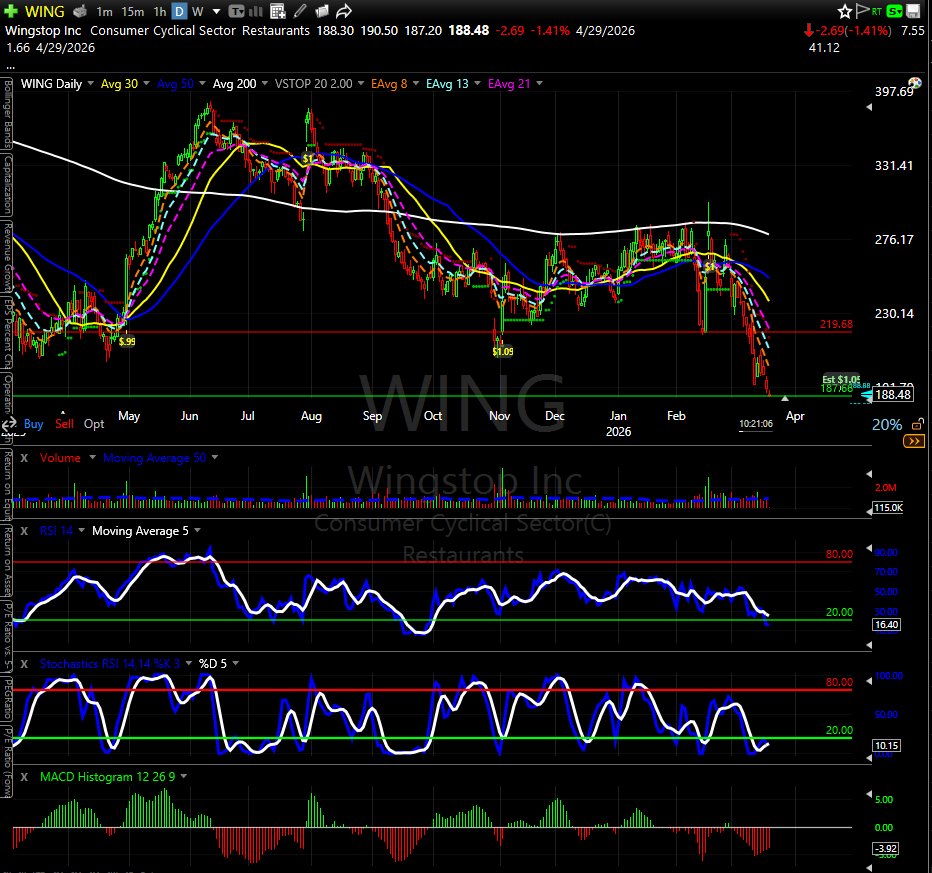The image size is (932, 873).
Task: Click the three-dot more menu
Action: click(10, 67)
